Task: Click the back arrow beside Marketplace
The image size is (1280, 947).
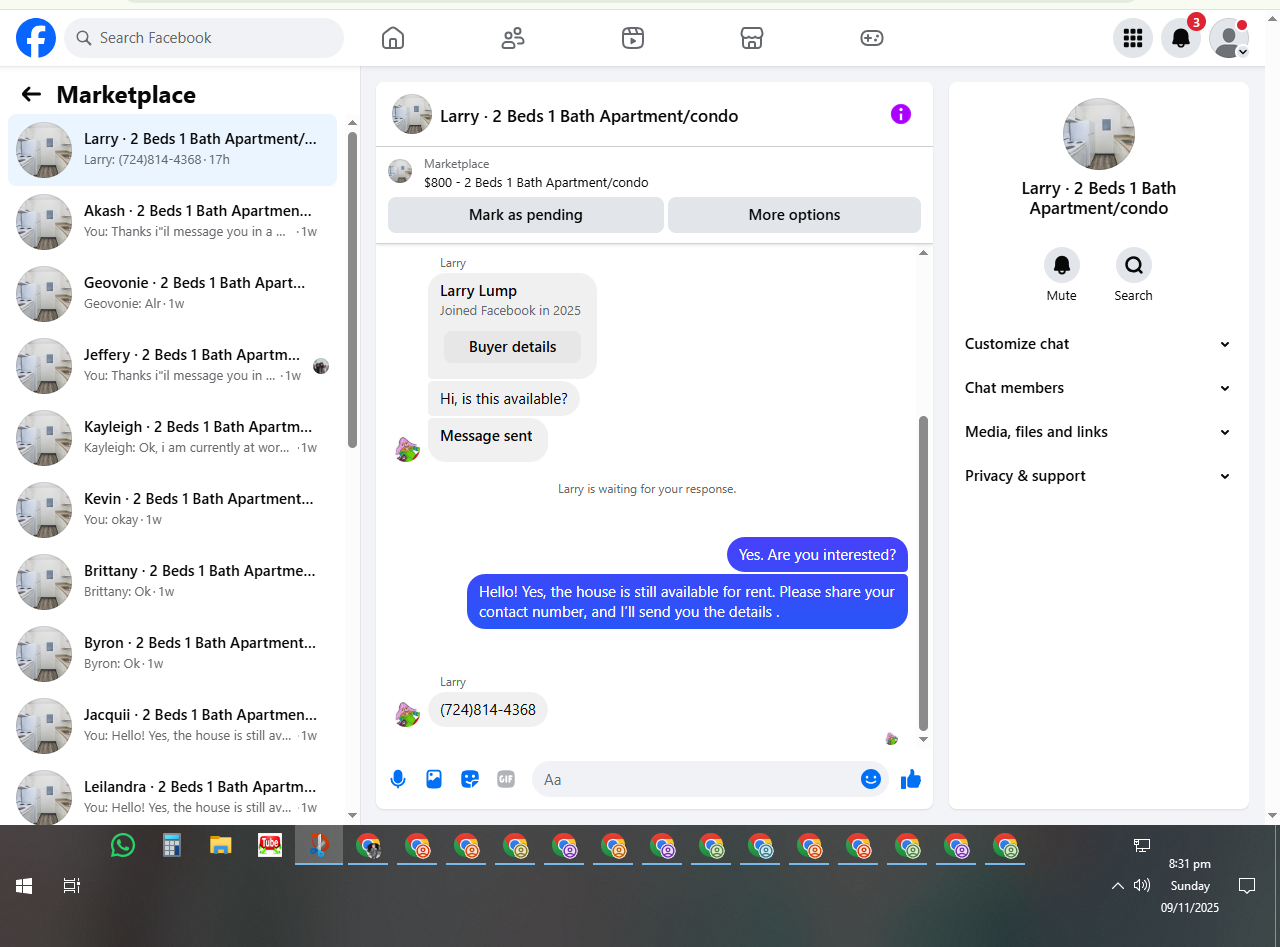Action: click(x=31, y=94)
